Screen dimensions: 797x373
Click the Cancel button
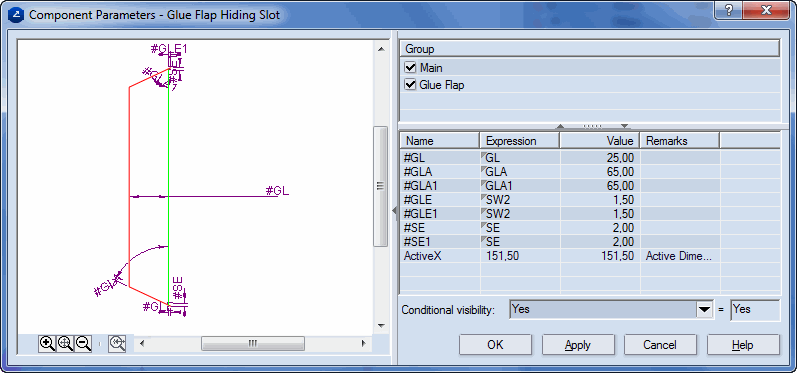click(660, 345)
